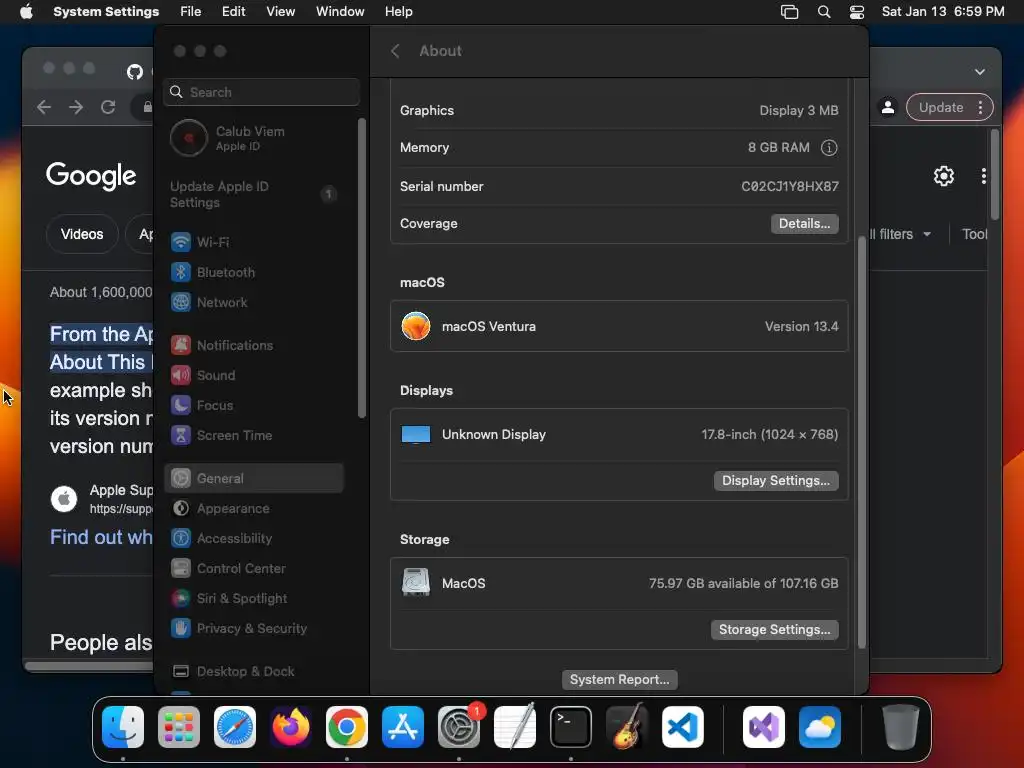Launch Firefox from the Dock
Viewport: 1024px width, 768px height.
click(291, 727)
